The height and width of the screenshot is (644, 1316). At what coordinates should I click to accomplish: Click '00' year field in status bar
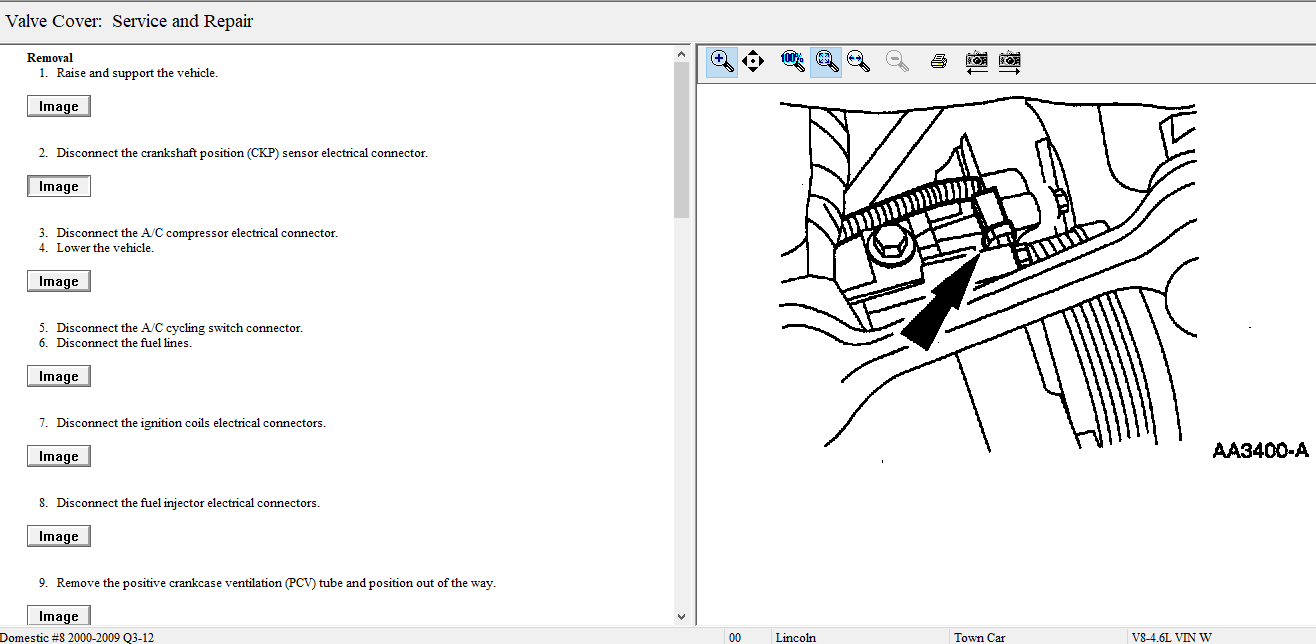(736, 637)
